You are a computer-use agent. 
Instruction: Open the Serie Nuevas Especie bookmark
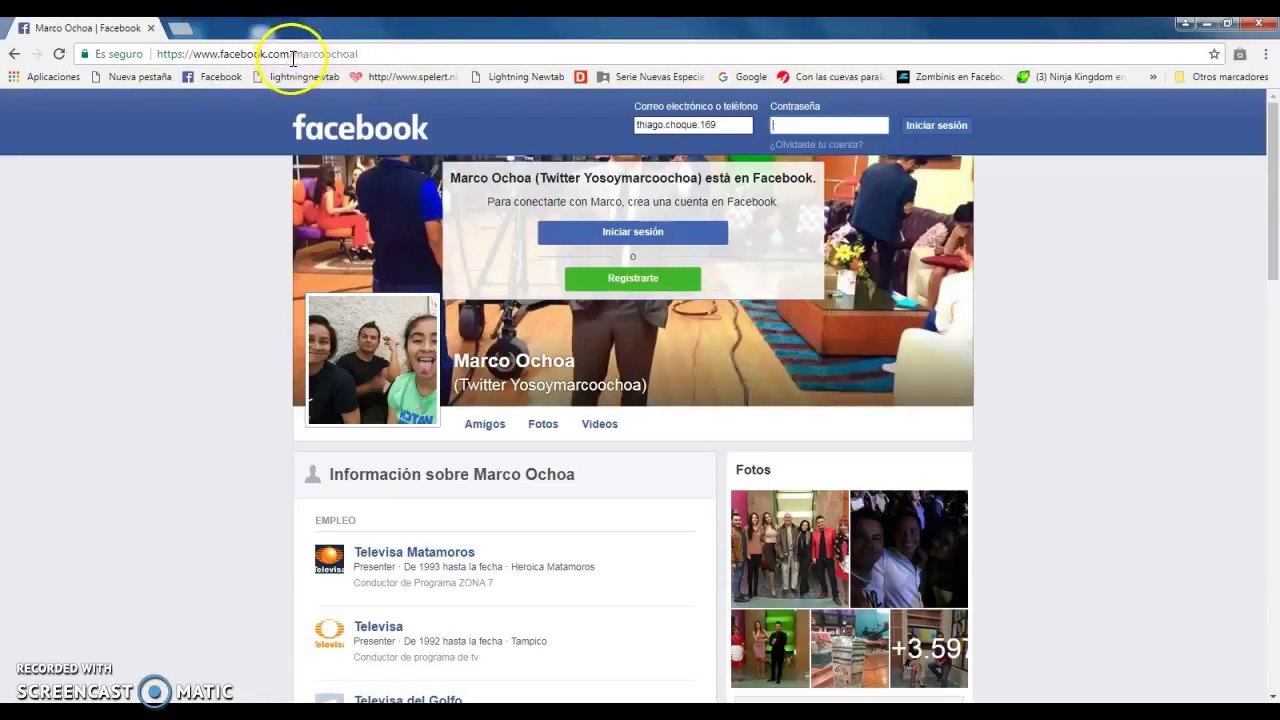[650, 77]
